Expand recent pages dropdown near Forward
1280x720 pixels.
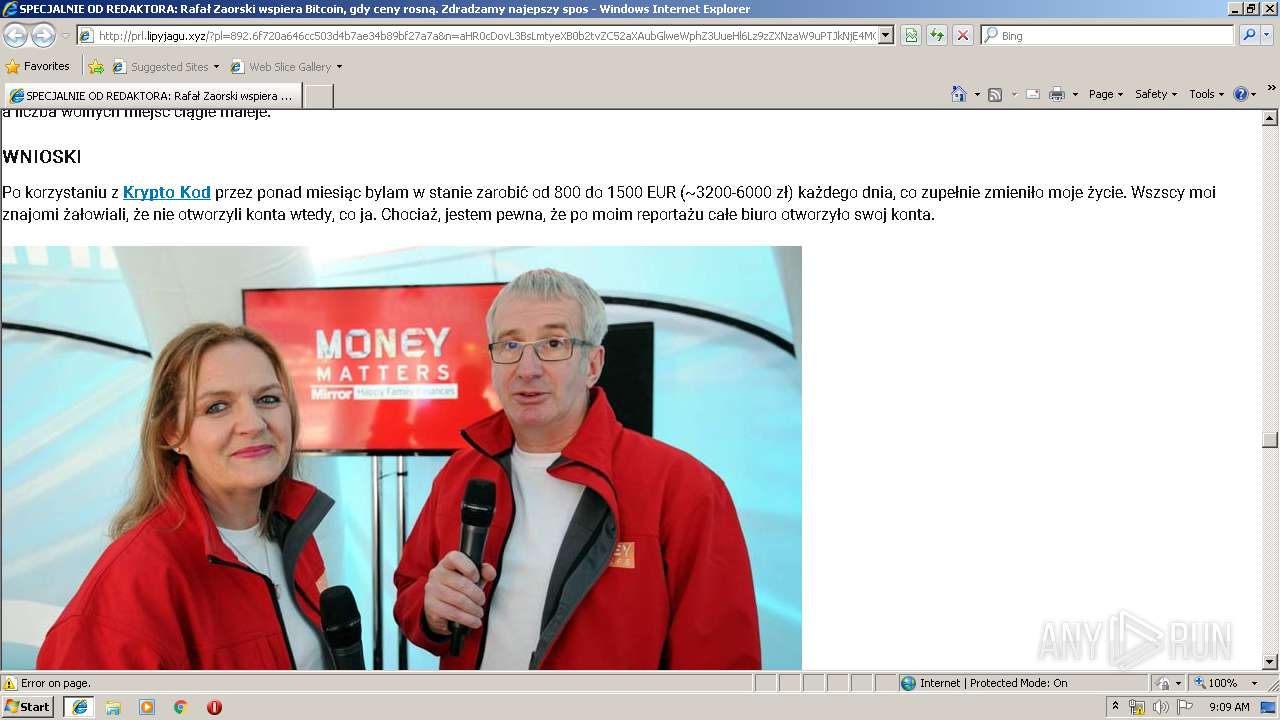[x=65, y=35]
